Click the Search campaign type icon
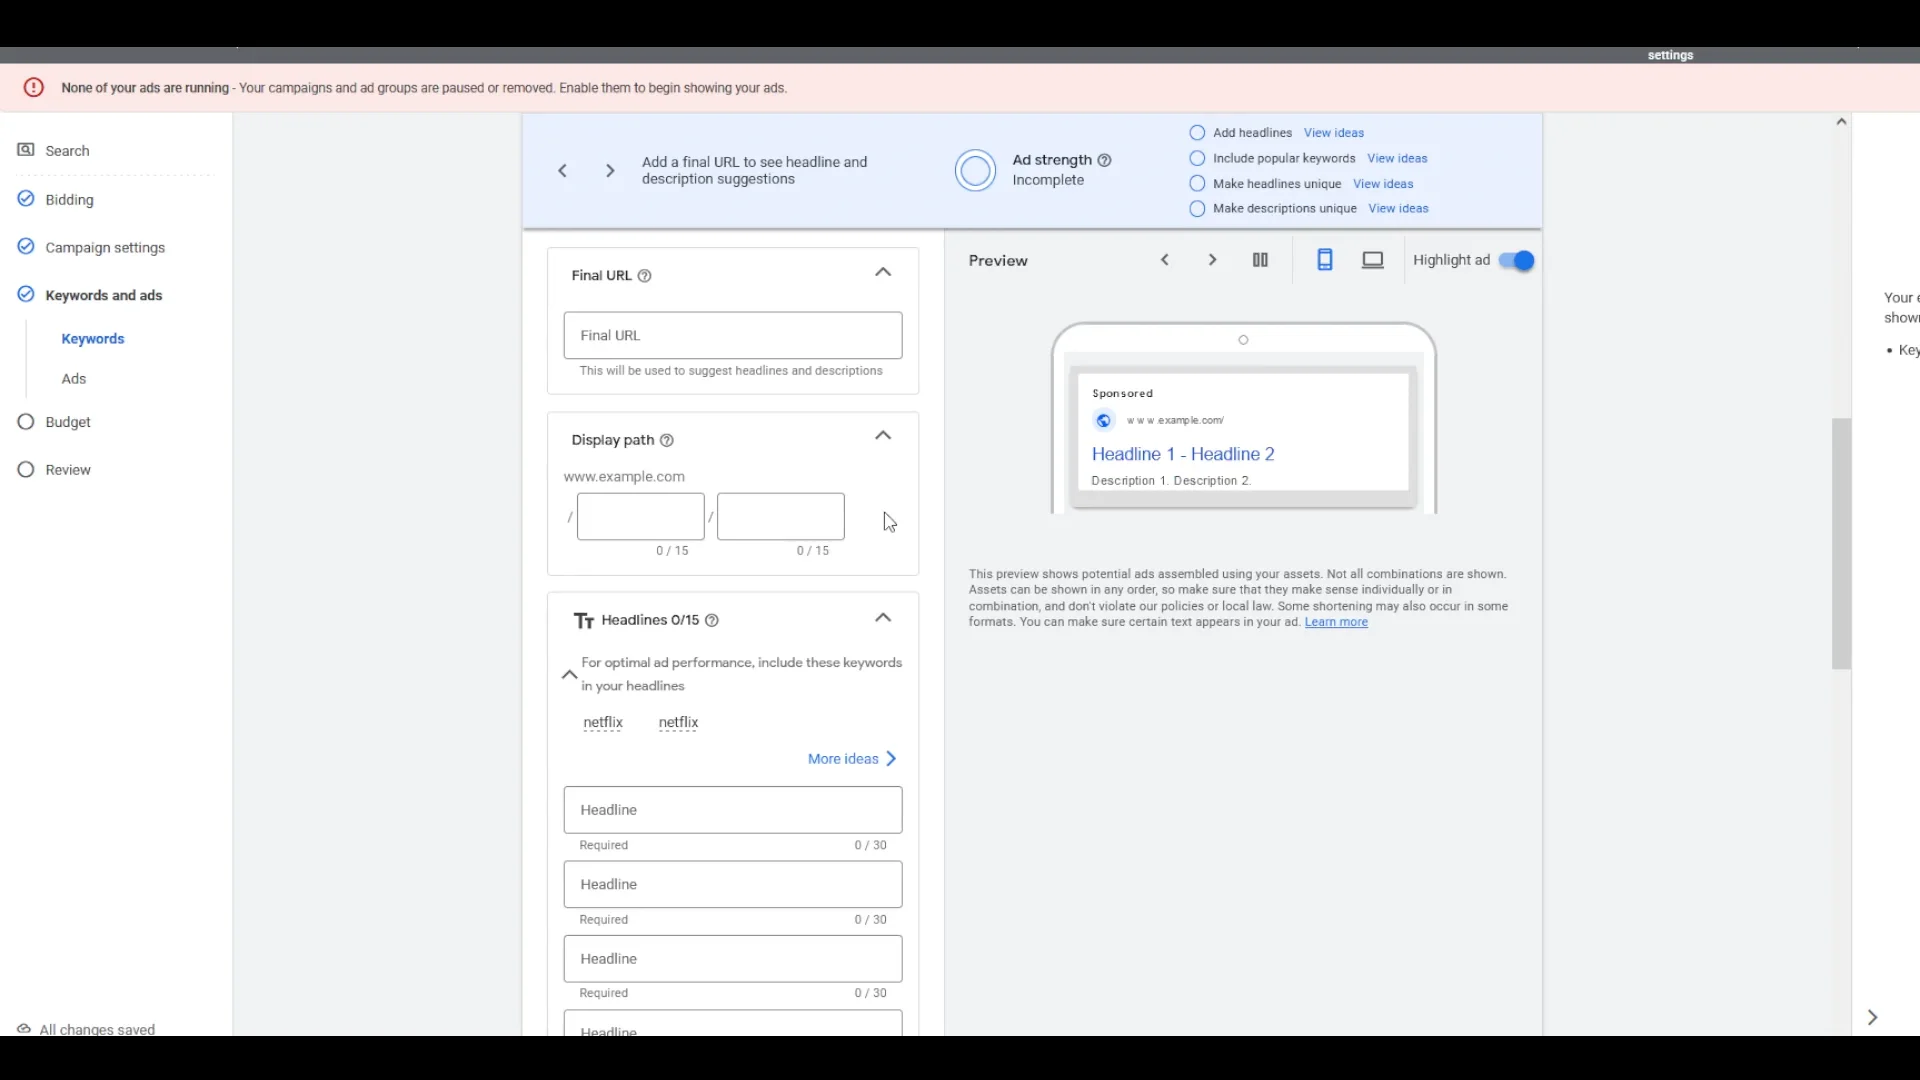 (x=26, y=150)
